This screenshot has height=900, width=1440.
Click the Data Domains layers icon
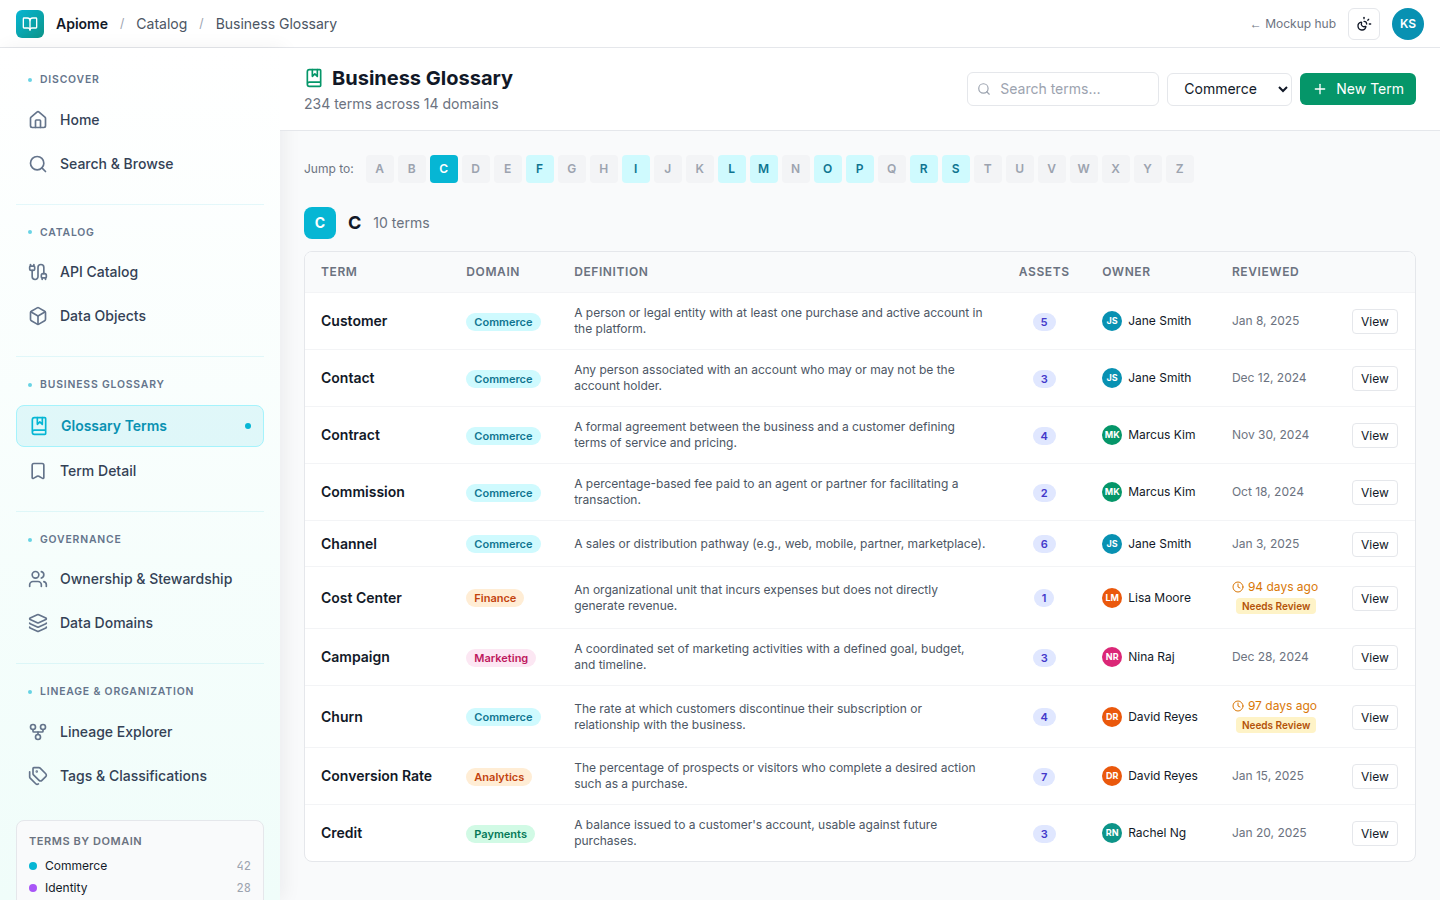[x=38, y=623]
